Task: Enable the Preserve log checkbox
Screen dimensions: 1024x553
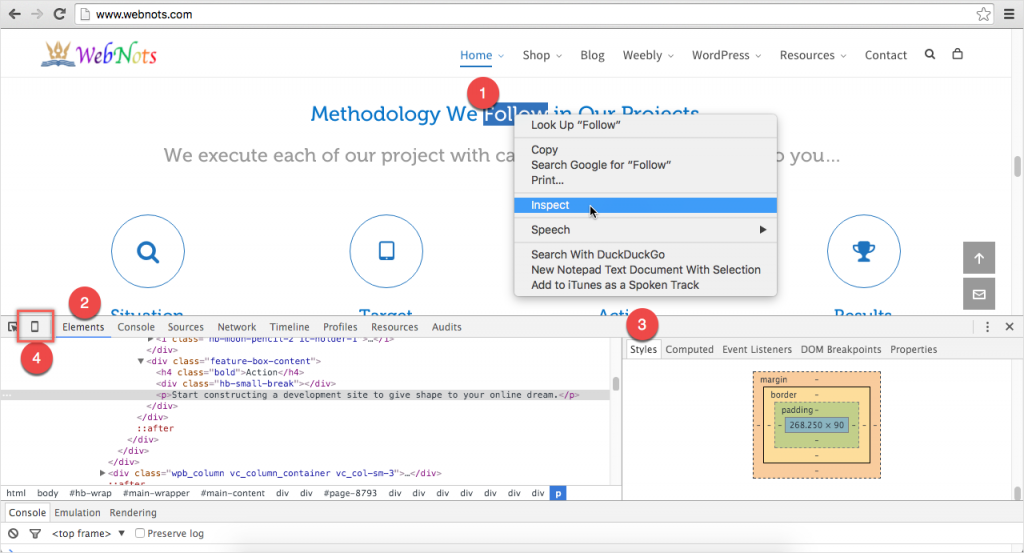Action: [140, 533]
